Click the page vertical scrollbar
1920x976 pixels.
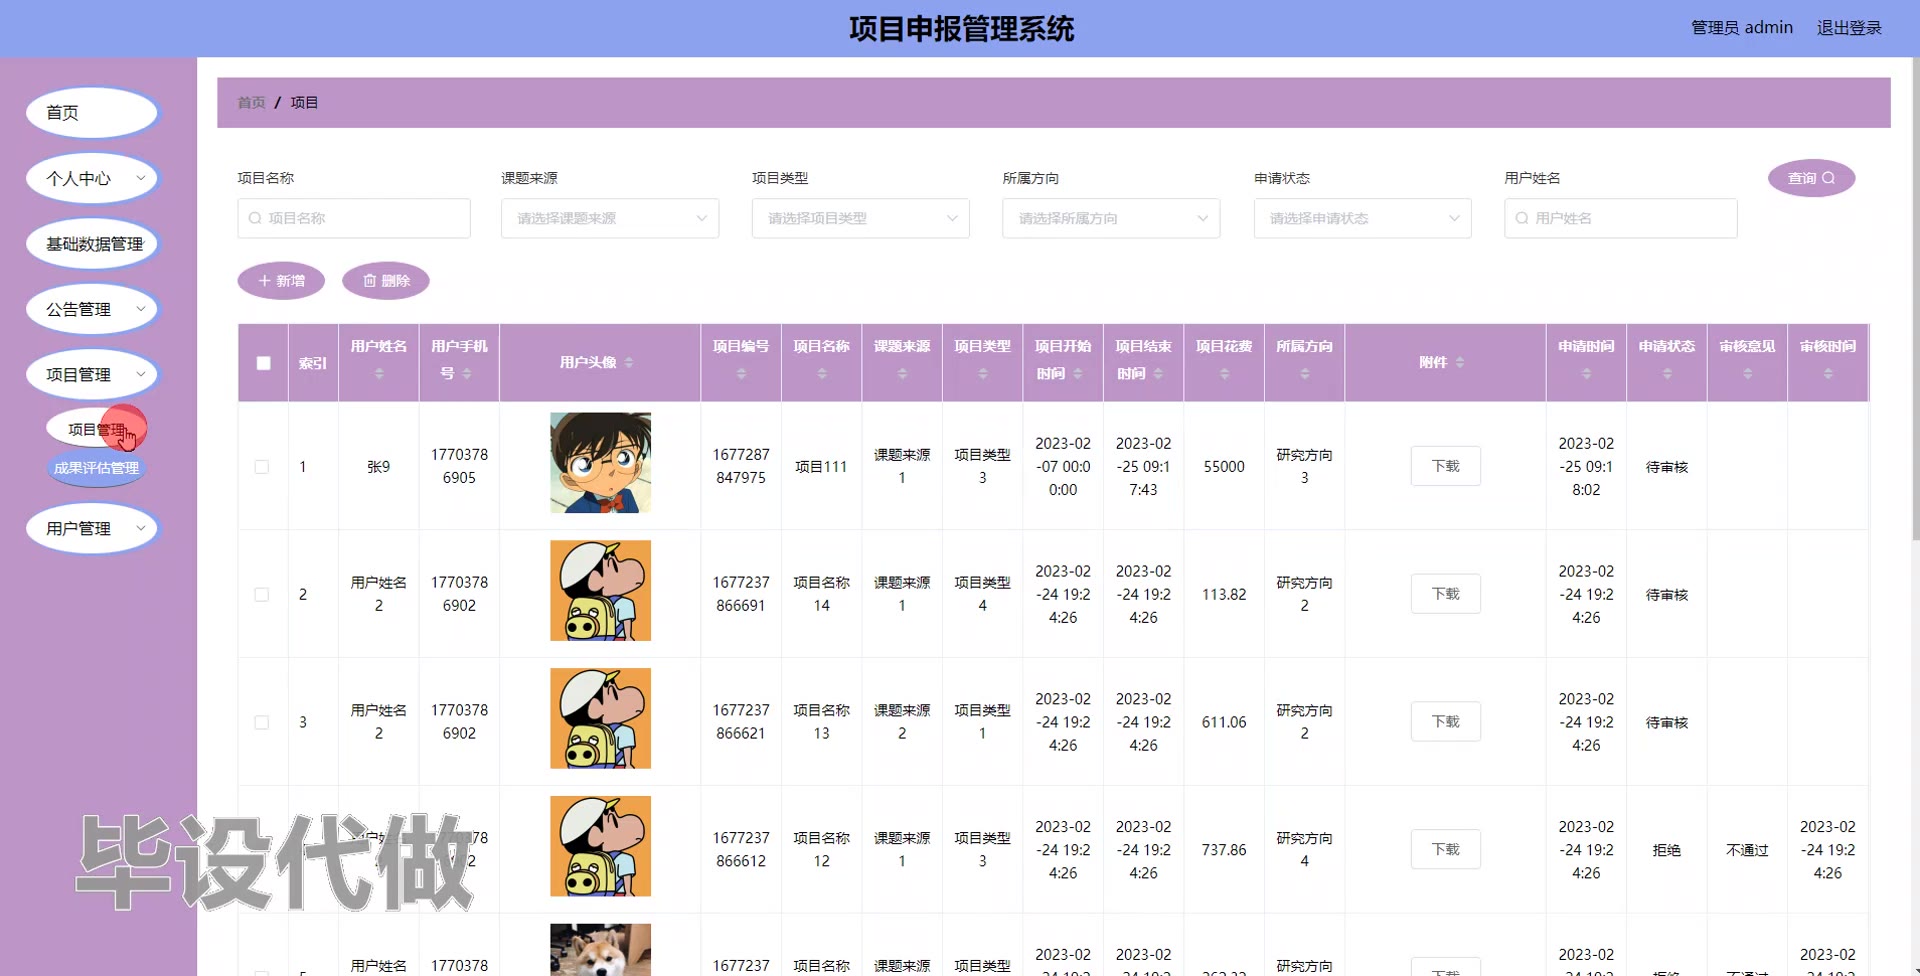(x=1915, y=300)
